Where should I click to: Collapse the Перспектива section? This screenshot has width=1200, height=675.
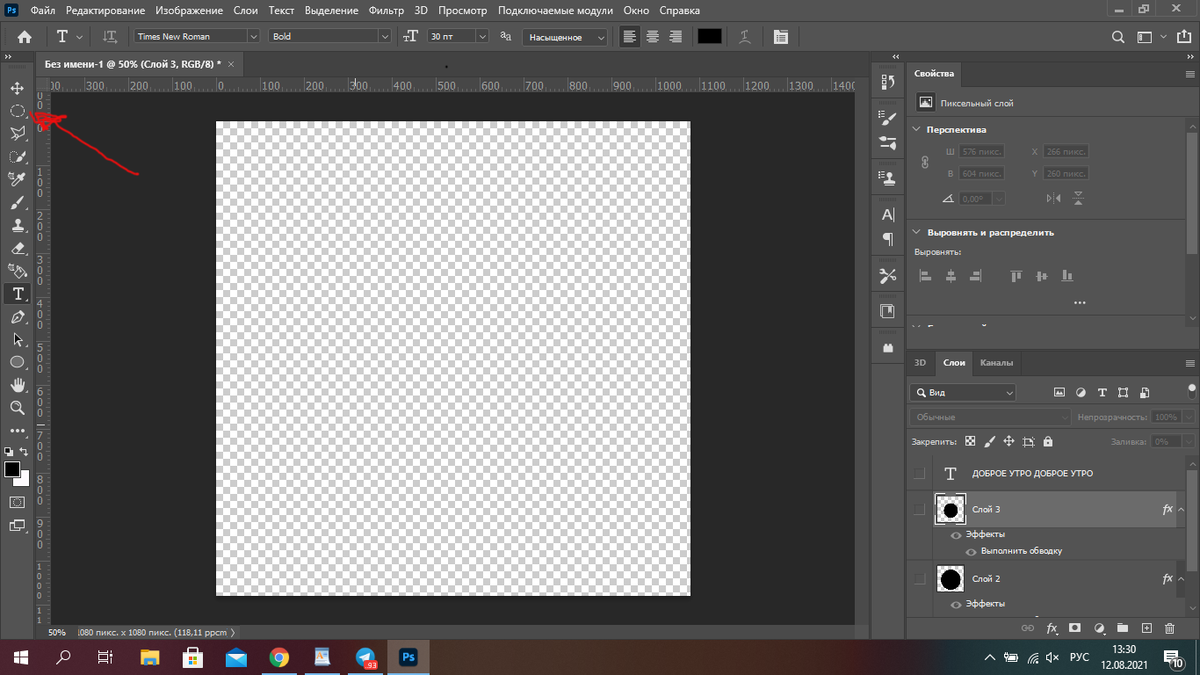[918, 130]
